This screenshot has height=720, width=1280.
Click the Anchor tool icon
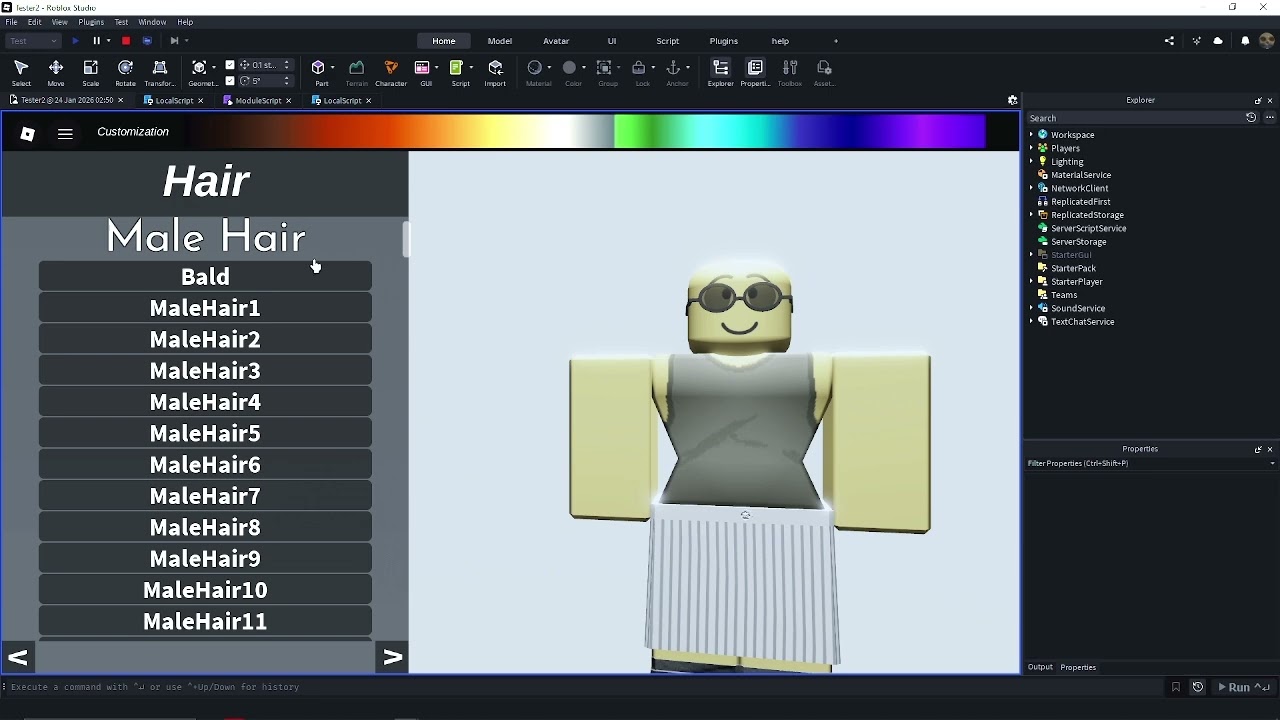(674, 68)
